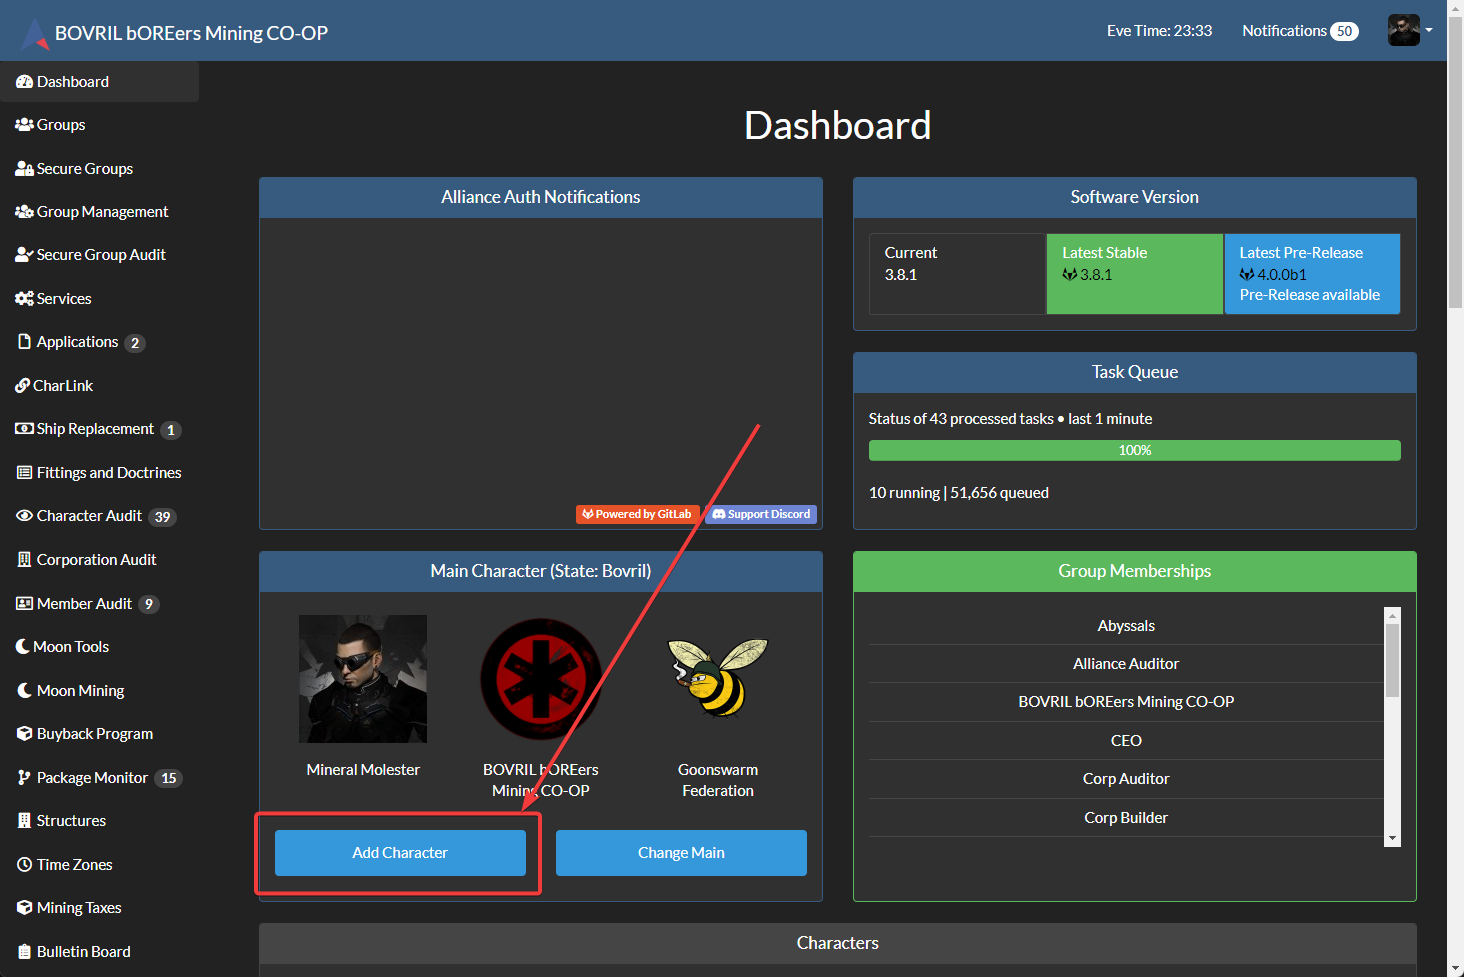This screenshot has width=1464, height=977.
Task: Open the Bulletin Board section
Action: pos(82,951)
